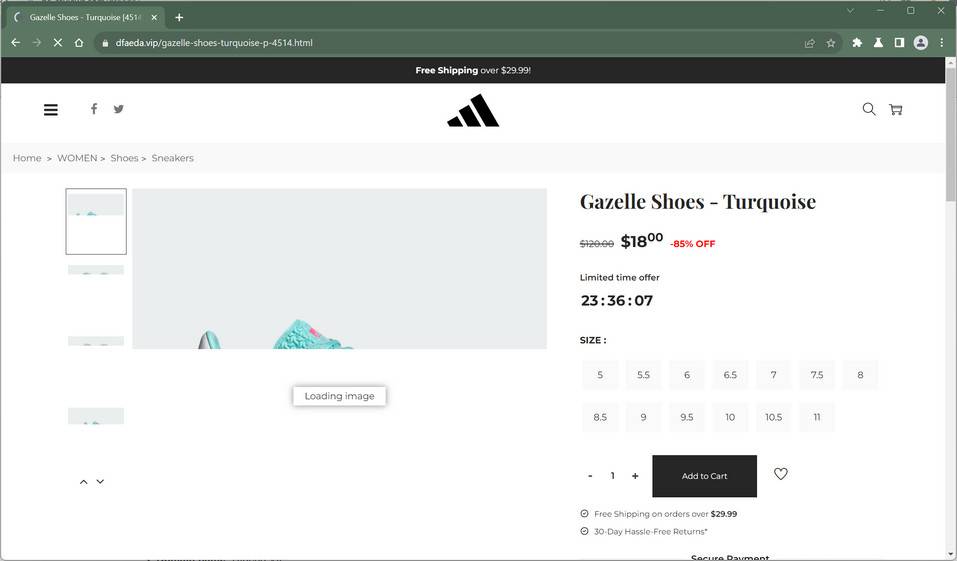Click the quantity value field
The height and width of the screenshot is (561, 957).
613,476
